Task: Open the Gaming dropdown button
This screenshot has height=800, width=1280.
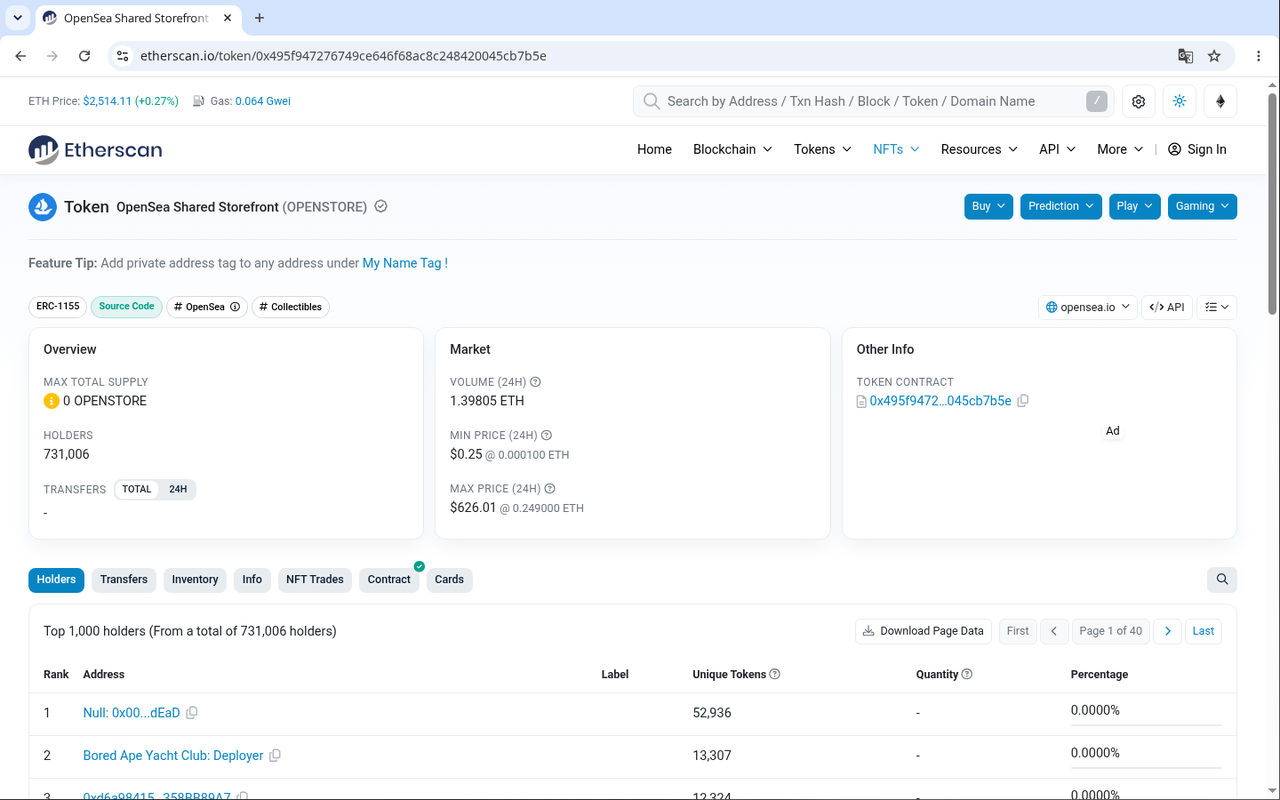Action: click(1202, 206)
